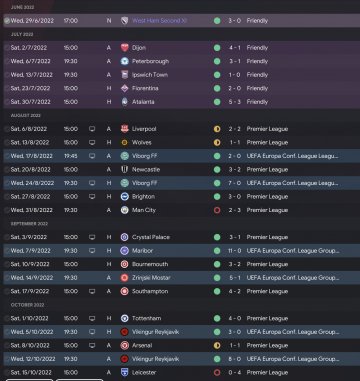The image size is (360, 381).
Task: Click the Fiorentina team name
Action: click(x=145, y=88)
